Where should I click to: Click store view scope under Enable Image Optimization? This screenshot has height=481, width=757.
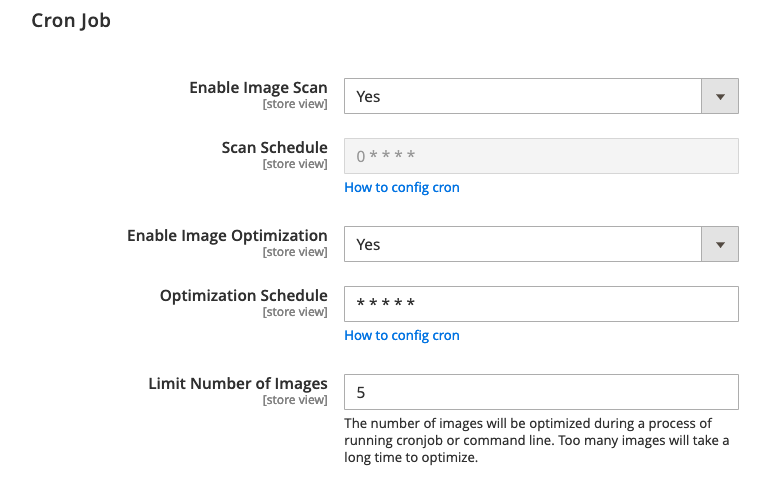[x=295, y=252]
